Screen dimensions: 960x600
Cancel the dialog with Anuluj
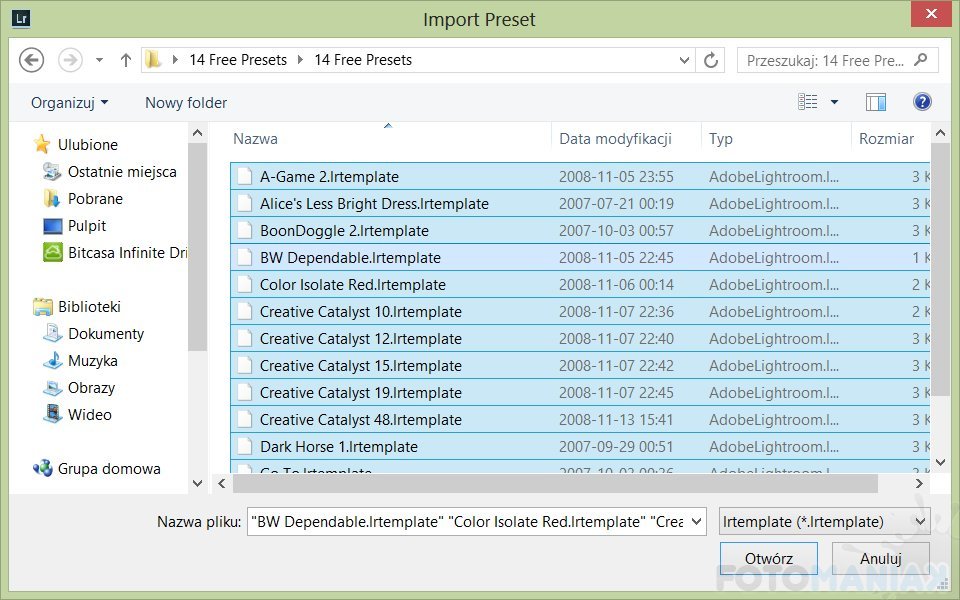pyautogui.click(x=880, y=559)
